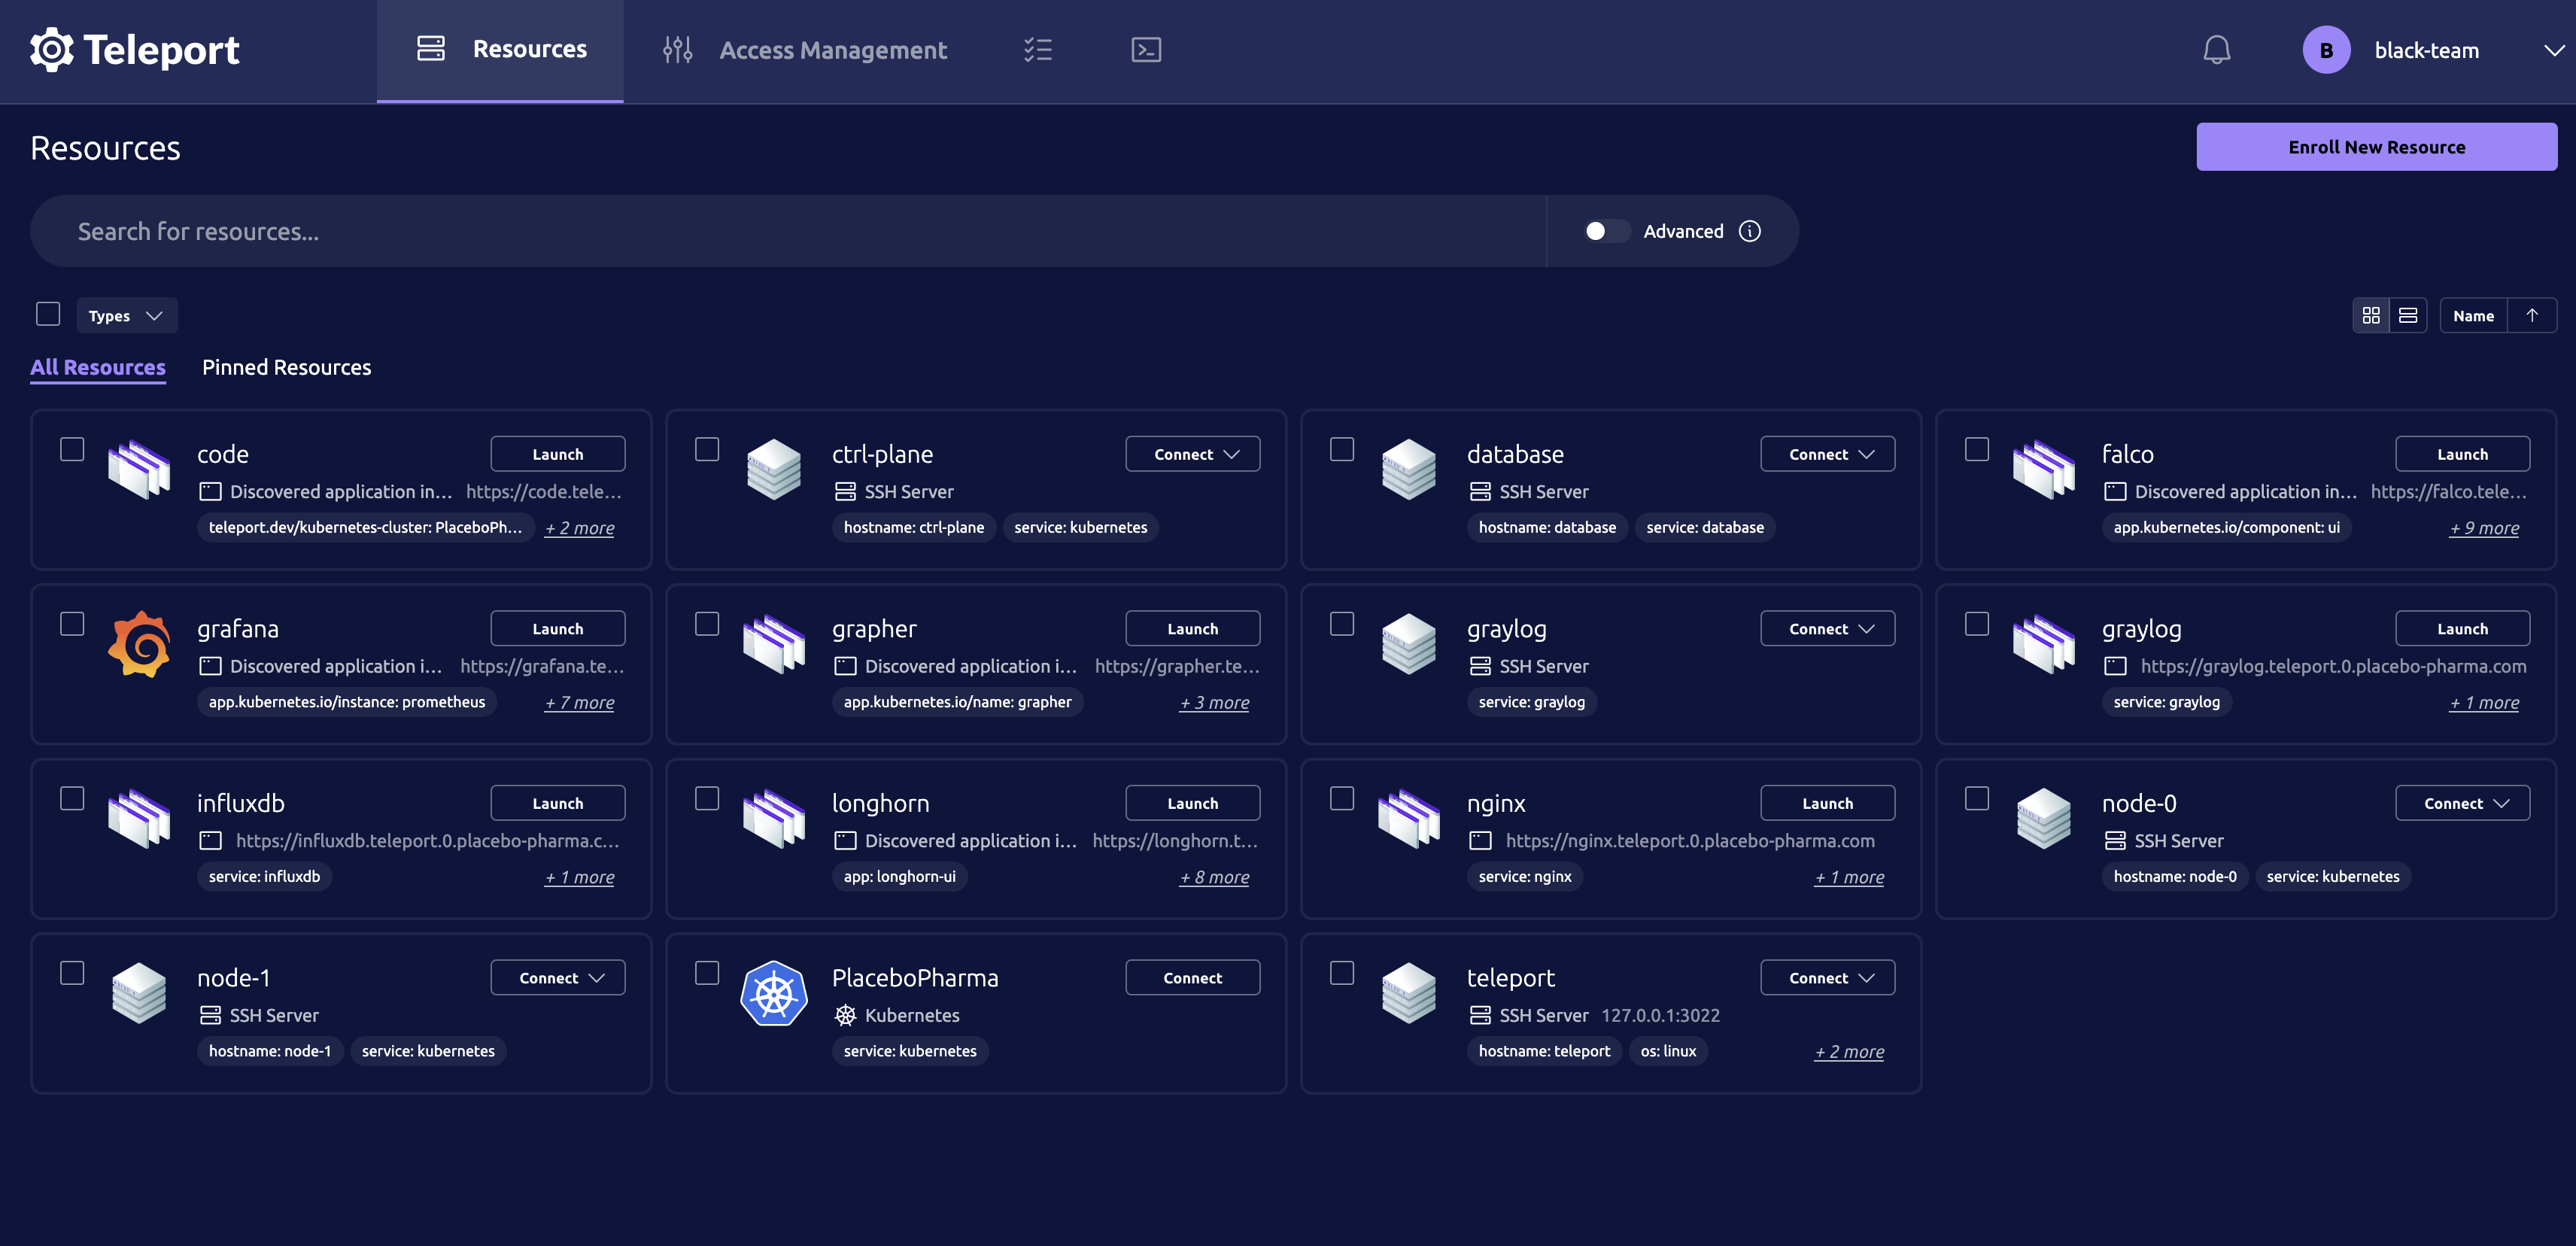Image resolution: width=2576 pixels, height=1246 pixels.
Task: Click the Teleport gear logo
Action: (x=52, y=49)
